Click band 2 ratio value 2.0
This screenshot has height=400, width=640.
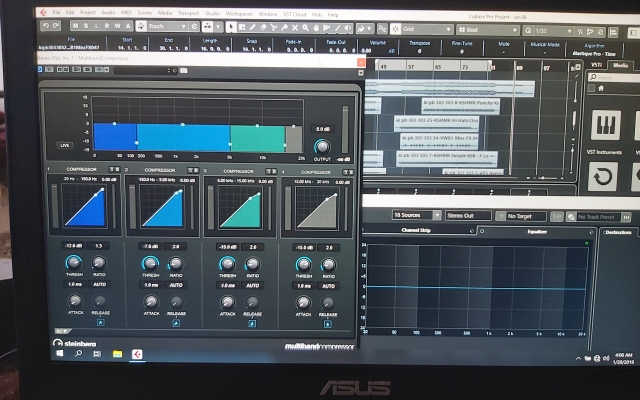pyautogui.click(x=176, y=247)
